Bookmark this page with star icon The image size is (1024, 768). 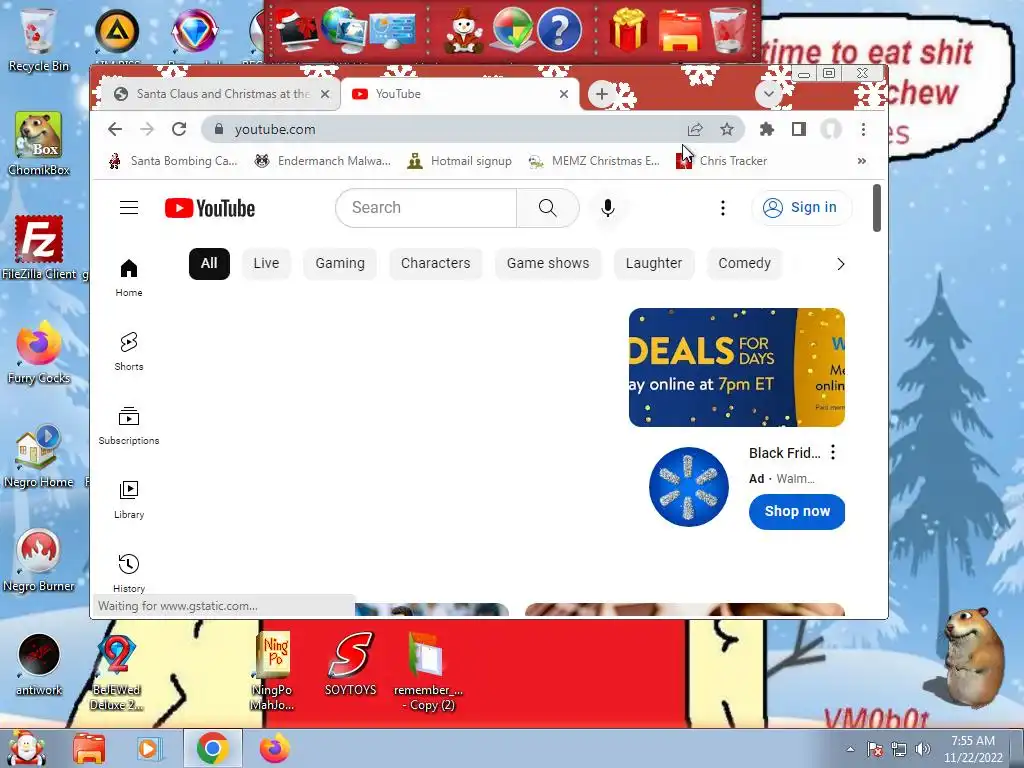726,129
